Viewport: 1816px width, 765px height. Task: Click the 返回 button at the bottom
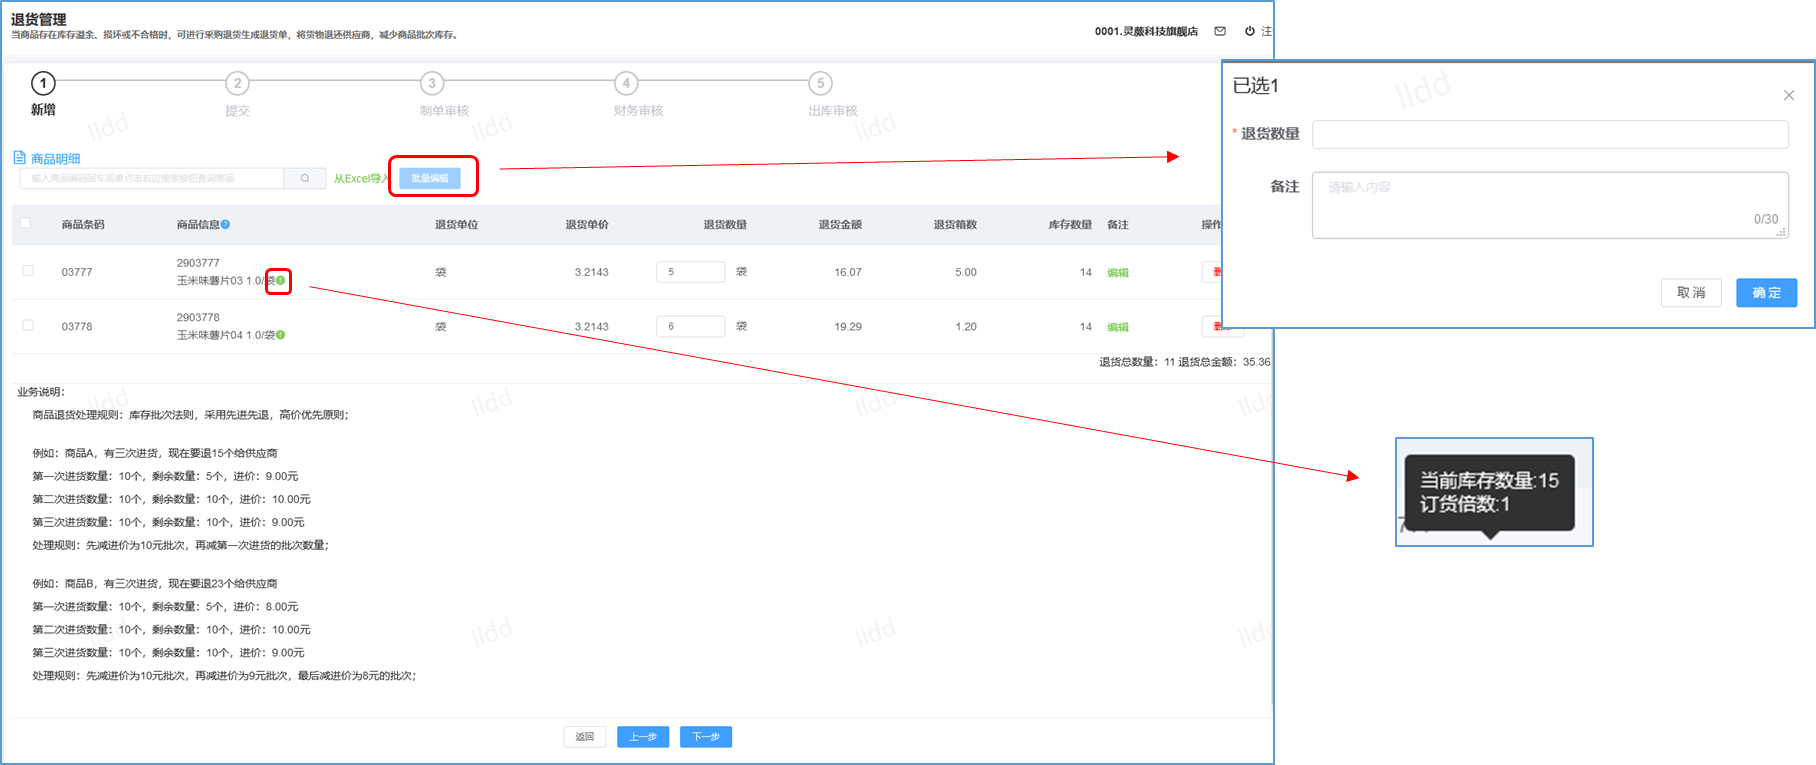pos(585,737)
